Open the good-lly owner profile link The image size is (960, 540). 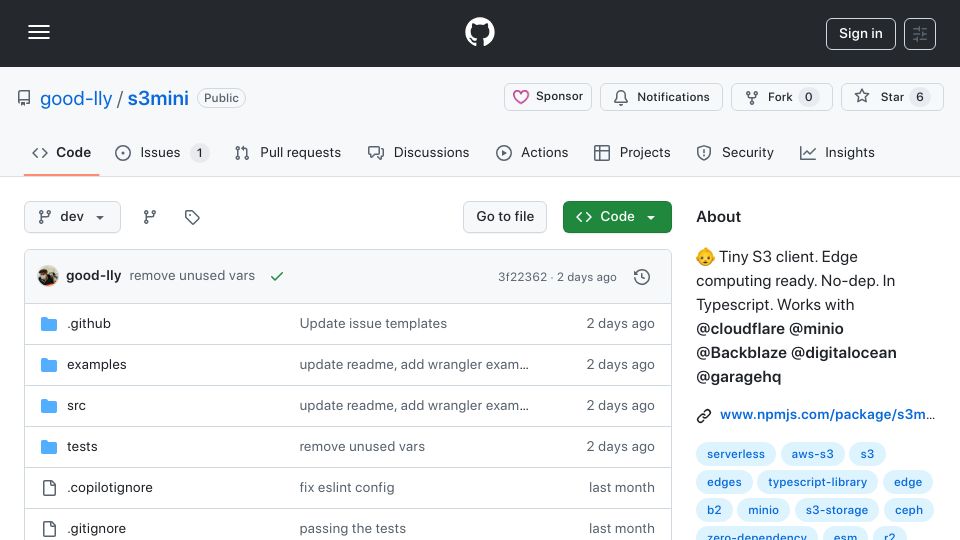pyautogui.click(x=76, y=98)
